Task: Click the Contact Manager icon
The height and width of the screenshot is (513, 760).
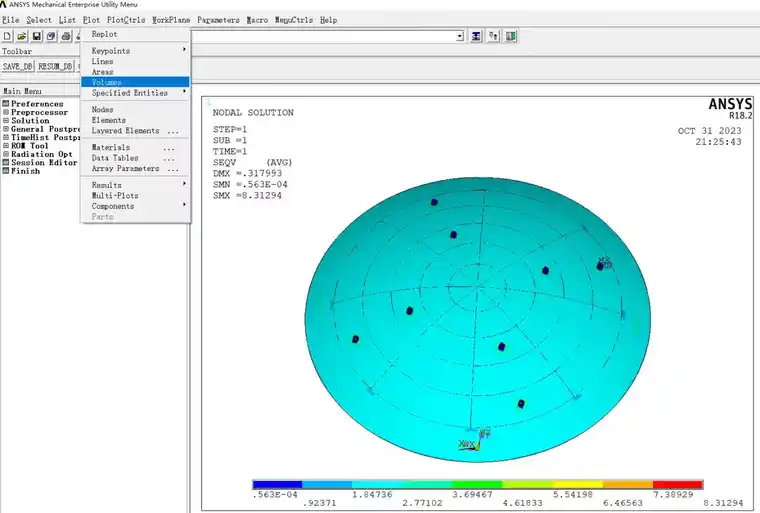Action: tap(511, 36)
